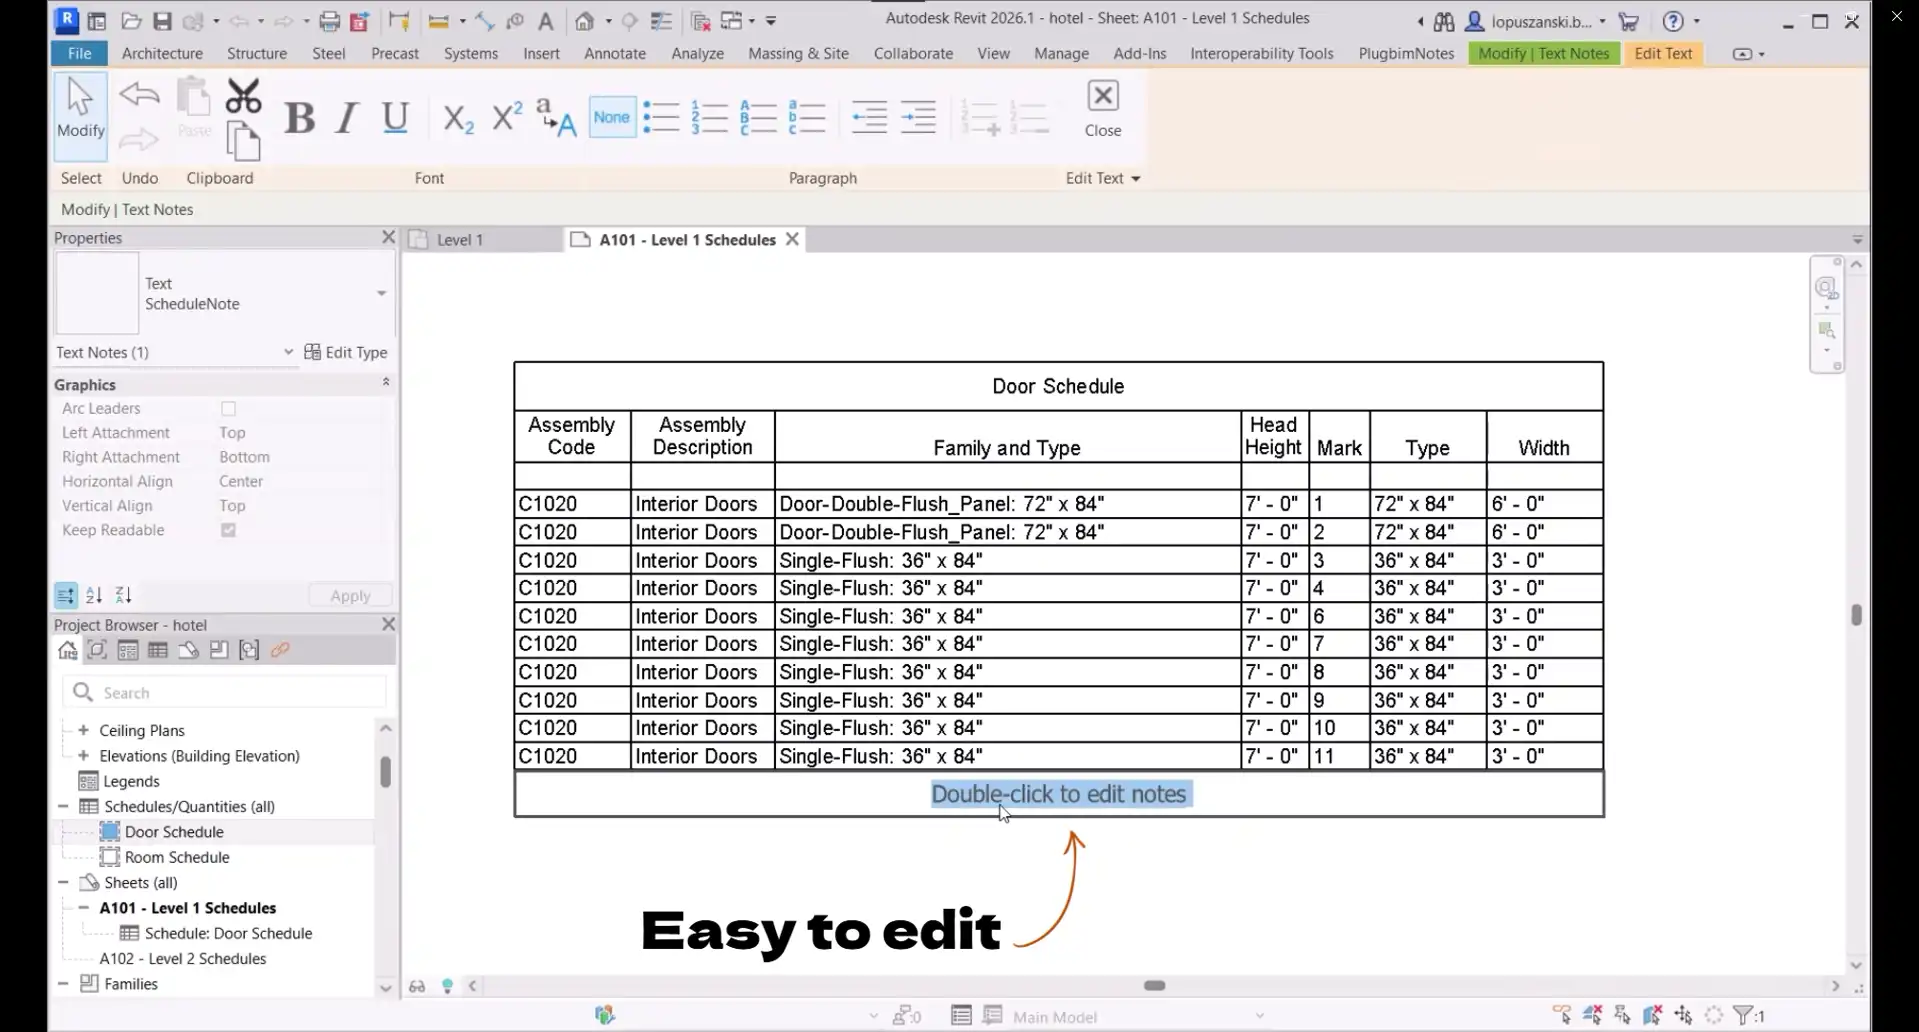The image size is (1919, 1032).
Task: Decrease paragraph indent
Action: (x=869, y=117)
